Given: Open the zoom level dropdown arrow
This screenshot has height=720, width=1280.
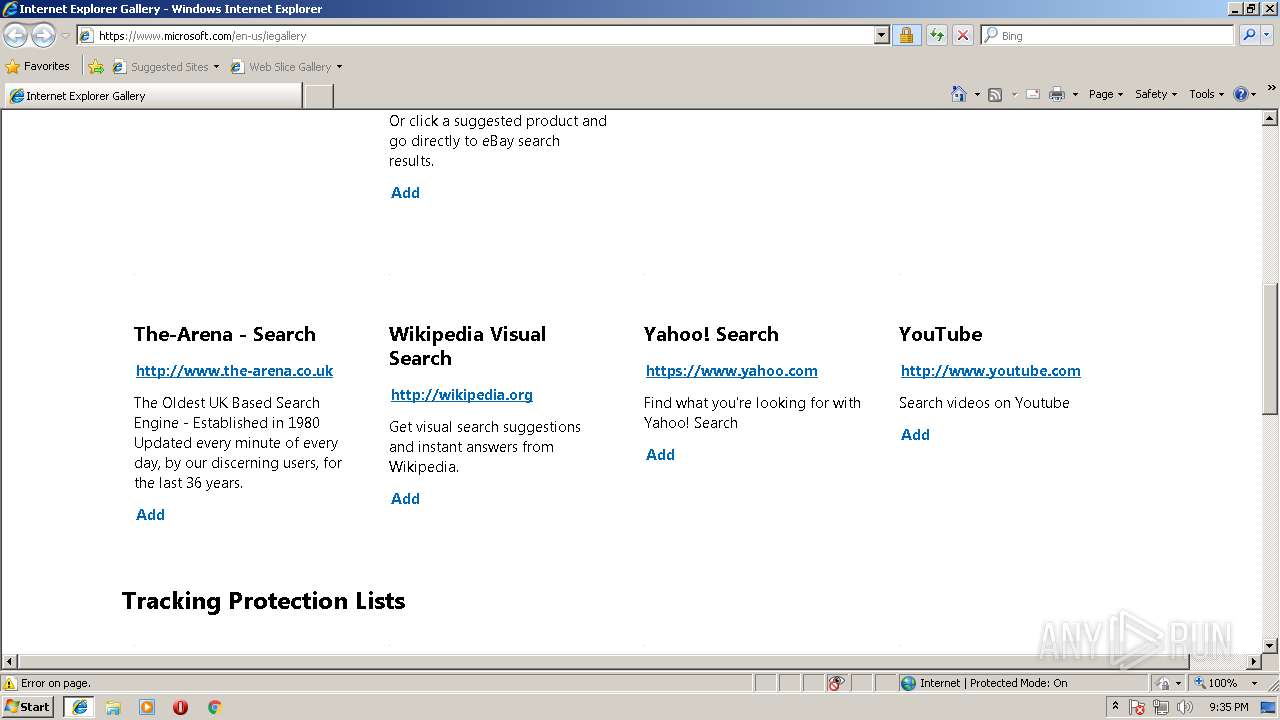Looking at the screenshot, I should (1254, 683).
